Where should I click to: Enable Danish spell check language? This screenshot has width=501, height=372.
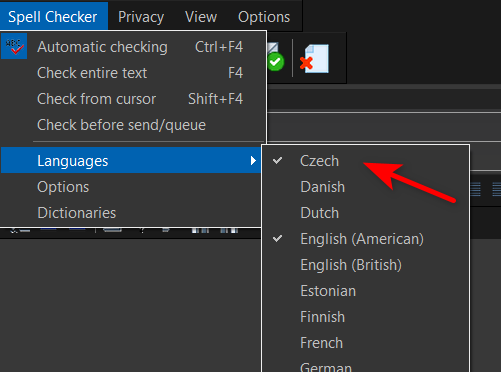pos(366,187)
